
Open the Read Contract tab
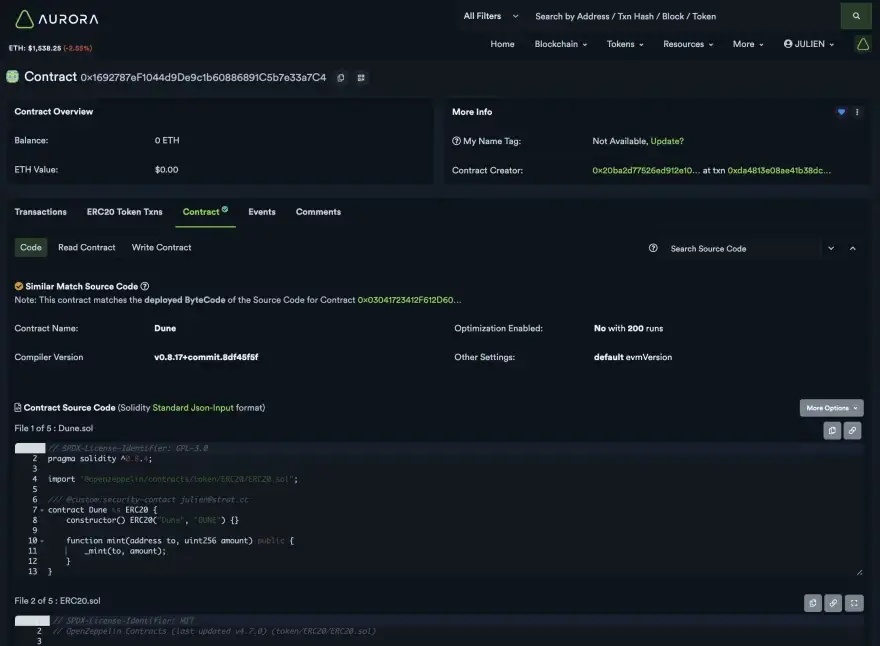(x=87, y=247)
